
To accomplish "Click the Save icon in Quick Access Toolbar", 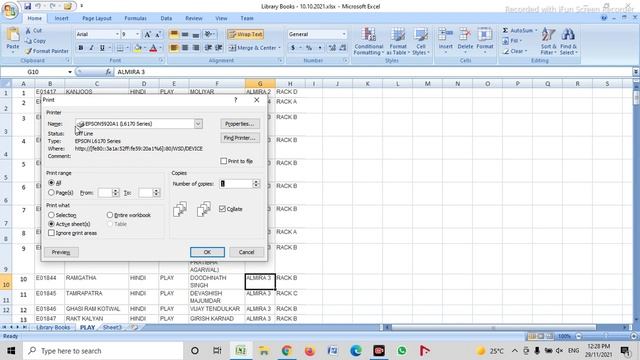I will coord(27,6).
